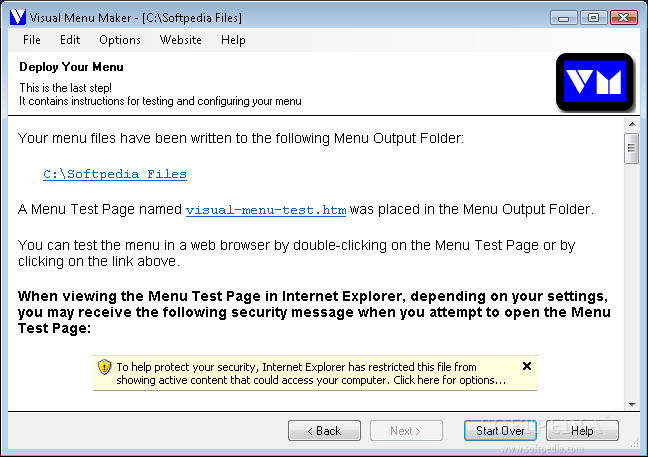Click the 'This is the last step!' text

click(66, 88)
